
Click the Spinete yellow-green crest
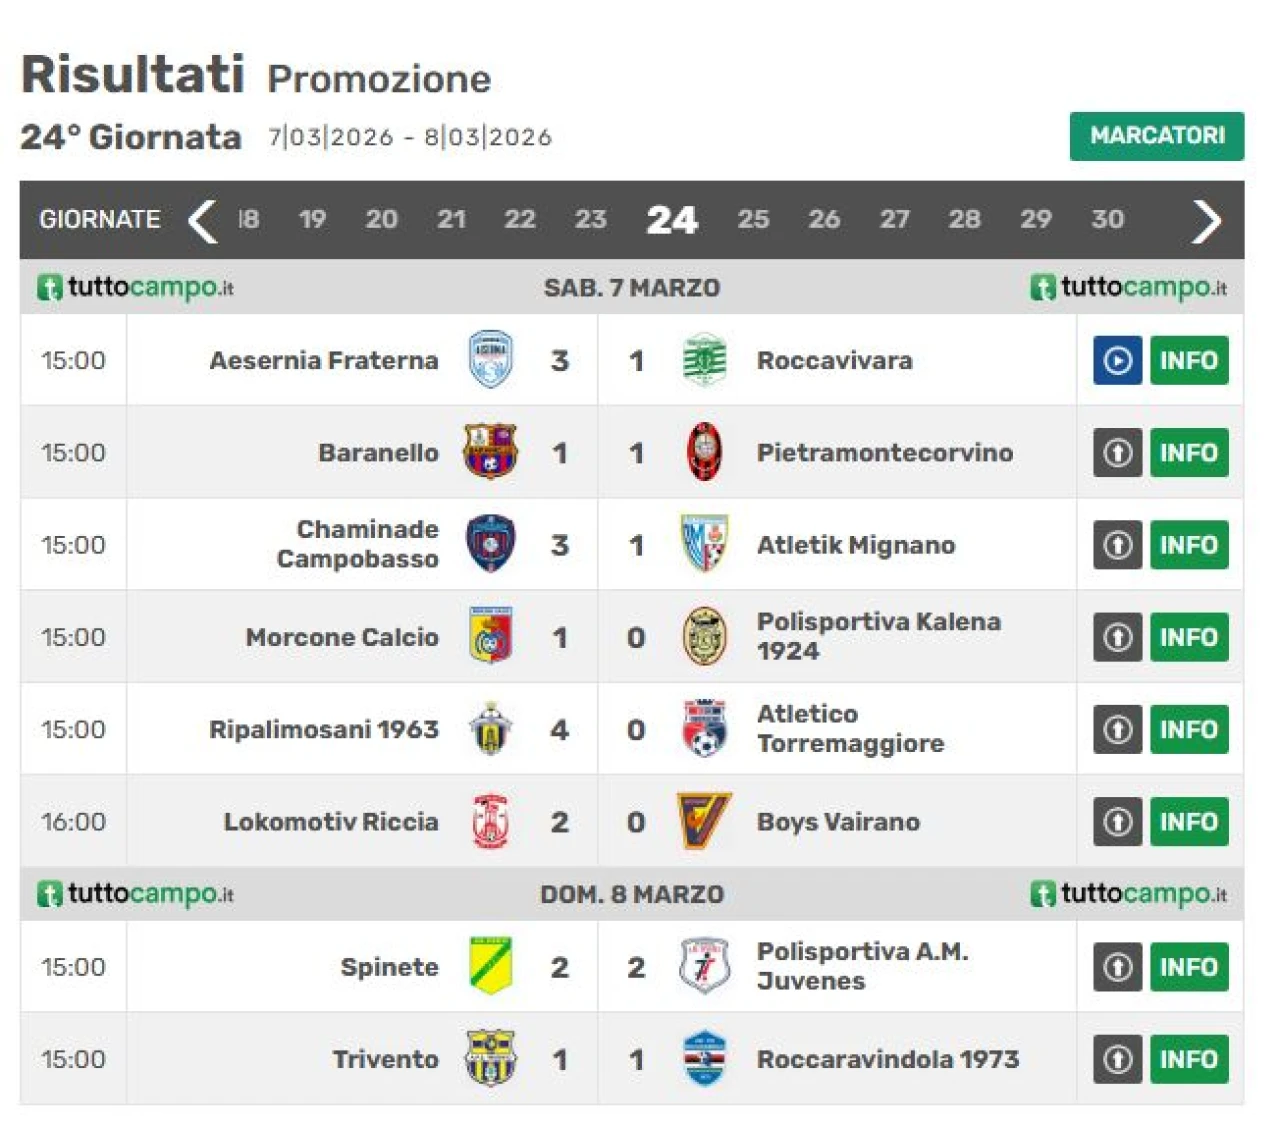[490, 967]
